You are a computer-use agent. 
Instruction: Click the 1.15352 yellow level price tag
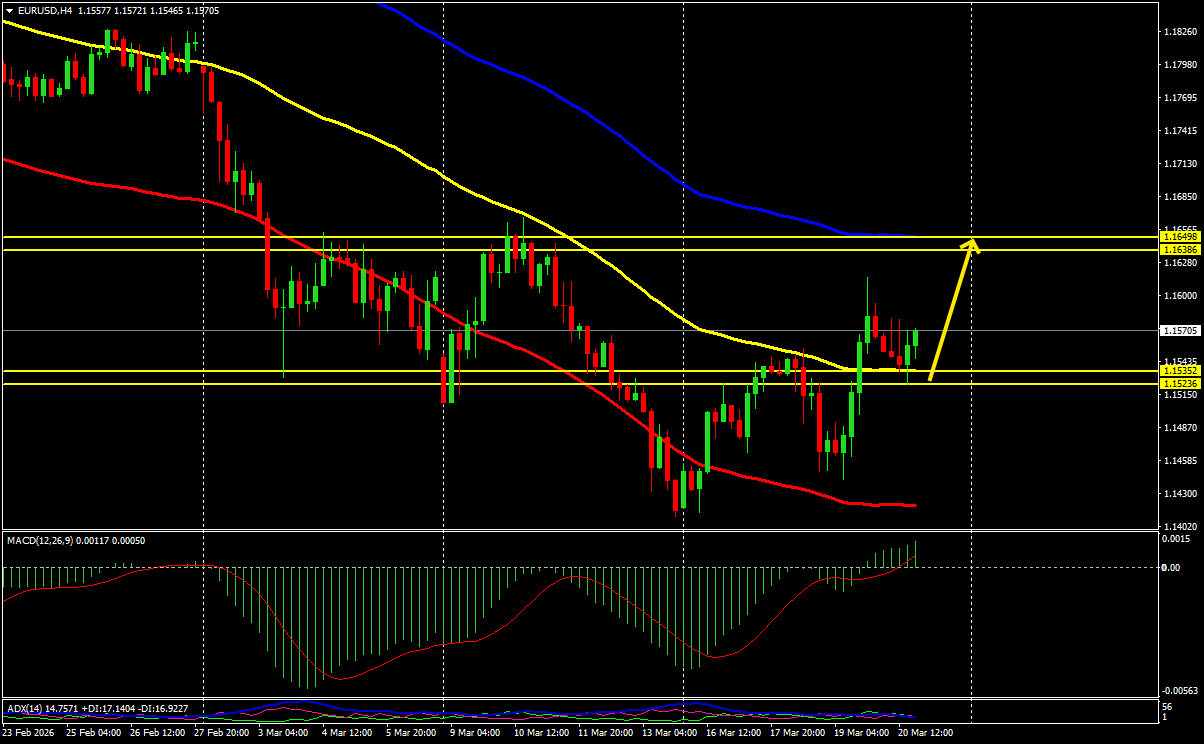pos(1180,371)
